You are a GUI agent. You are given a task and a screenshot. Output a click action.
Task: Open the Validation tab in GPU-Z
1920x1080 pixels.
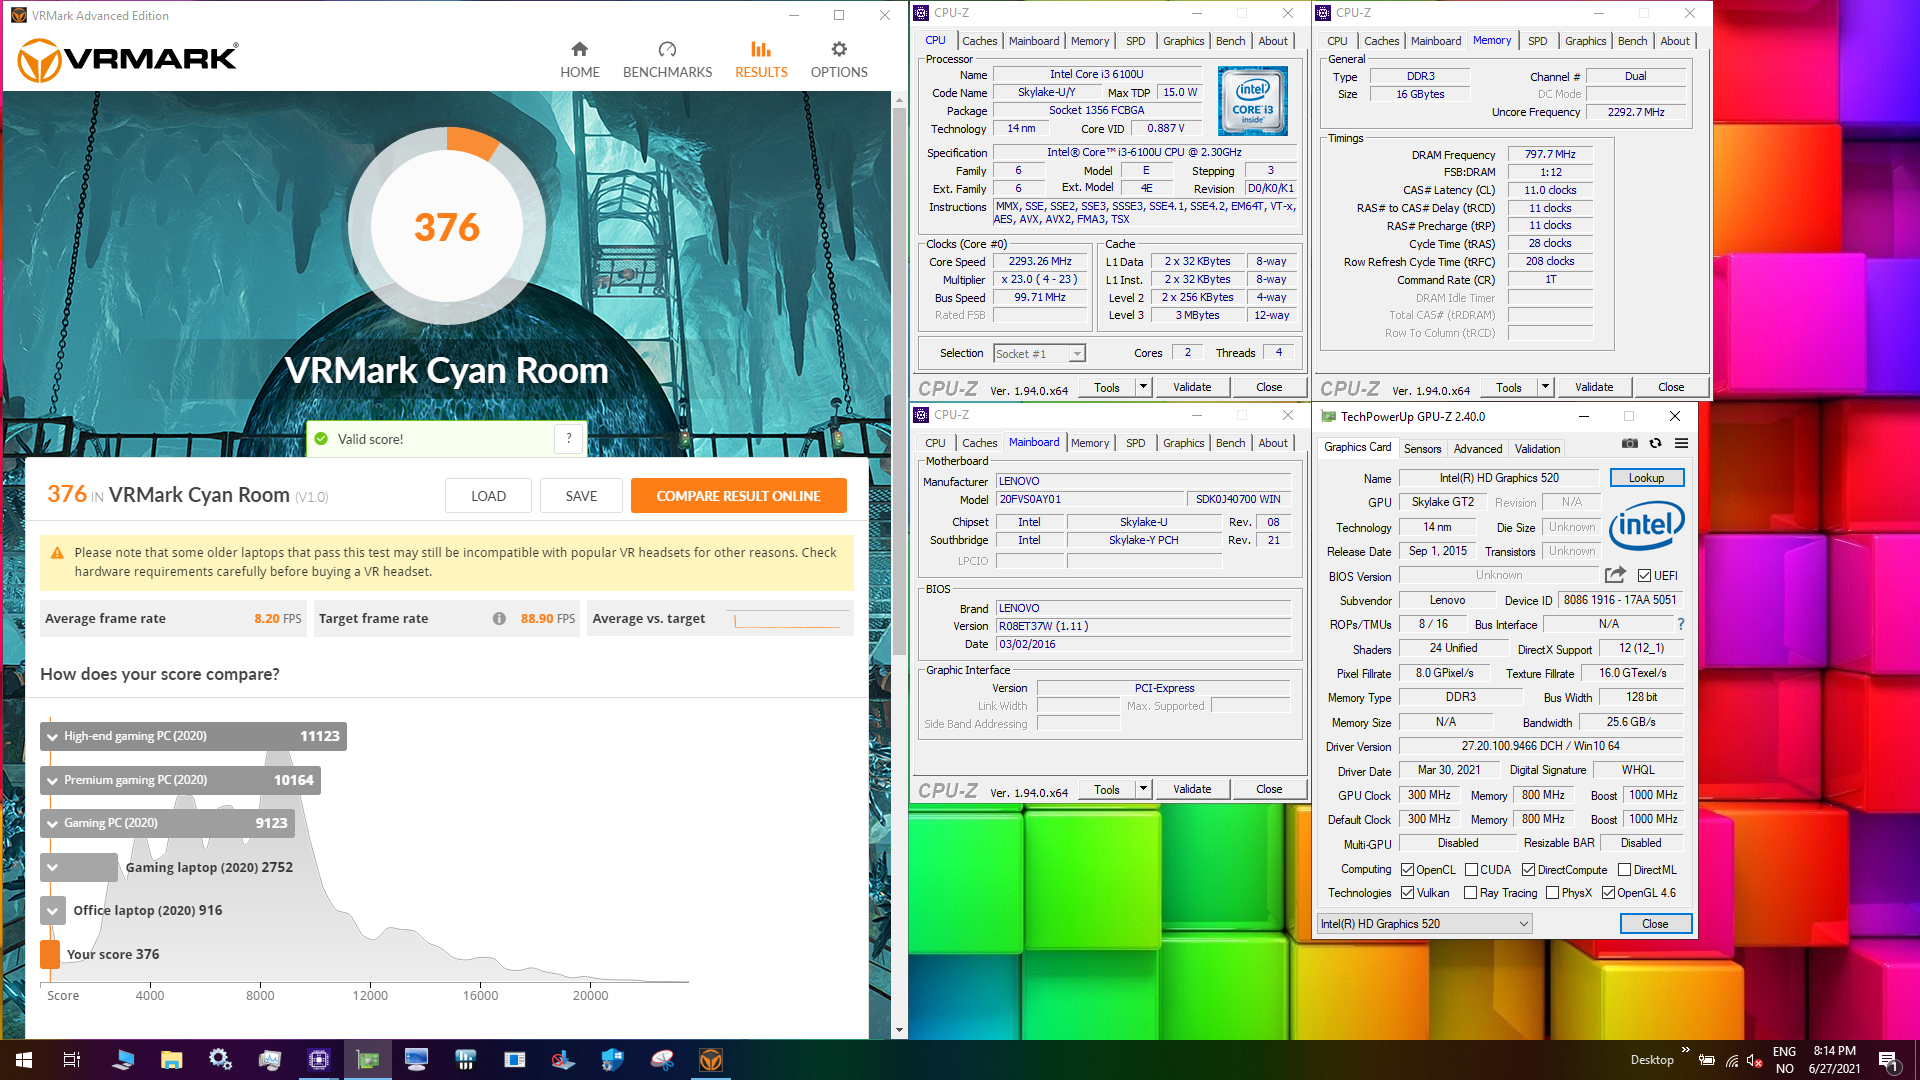tap(1537, 449)
